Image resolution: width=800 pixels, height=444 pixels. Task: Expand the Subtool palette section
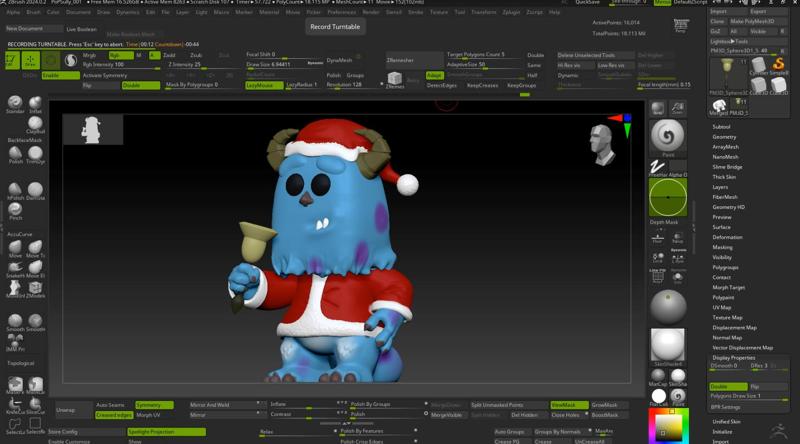(x=721, y=127)
